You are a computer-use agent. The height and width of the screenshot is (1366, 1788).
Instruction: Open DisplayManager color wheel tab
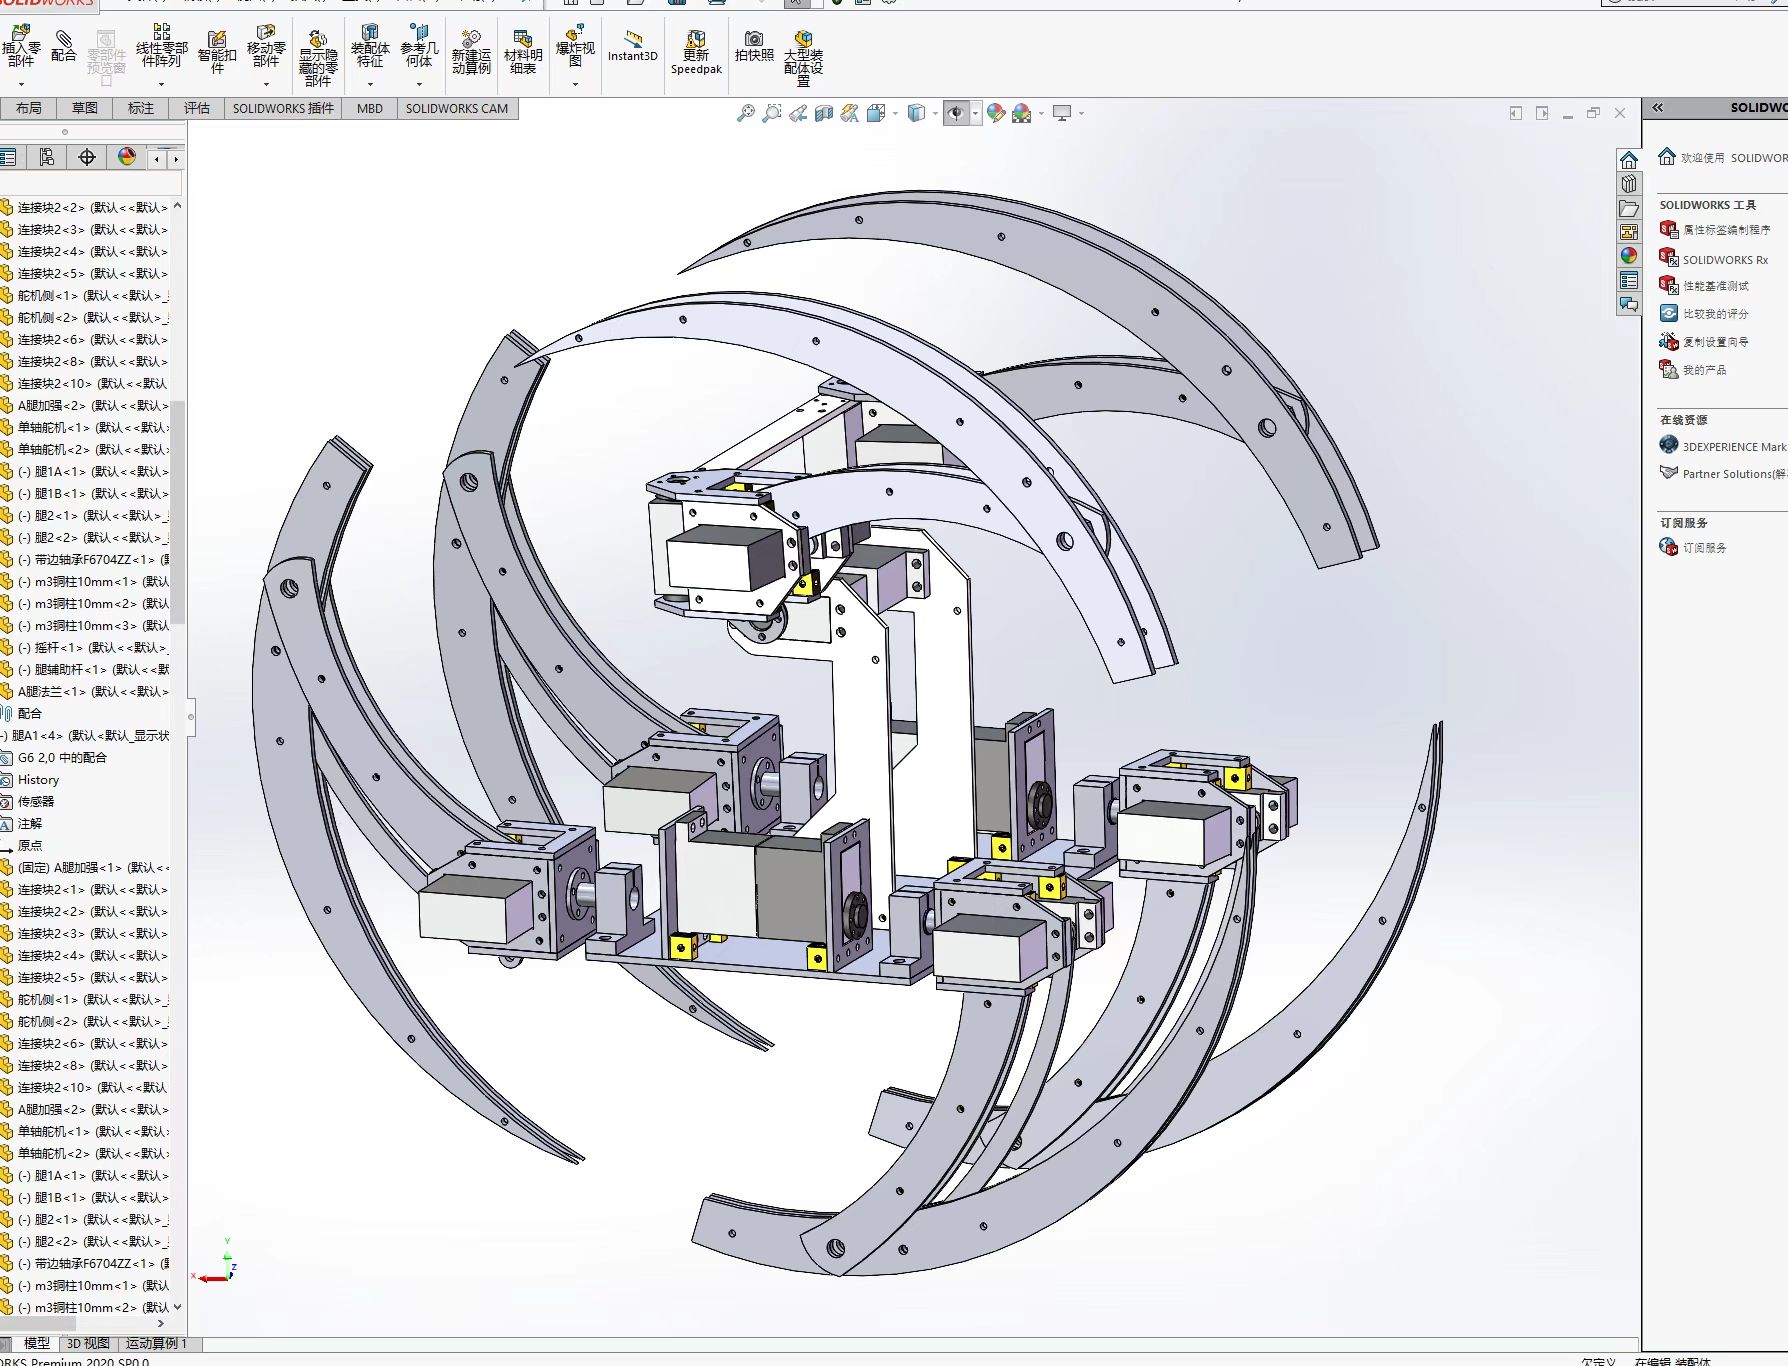point(127,157)
